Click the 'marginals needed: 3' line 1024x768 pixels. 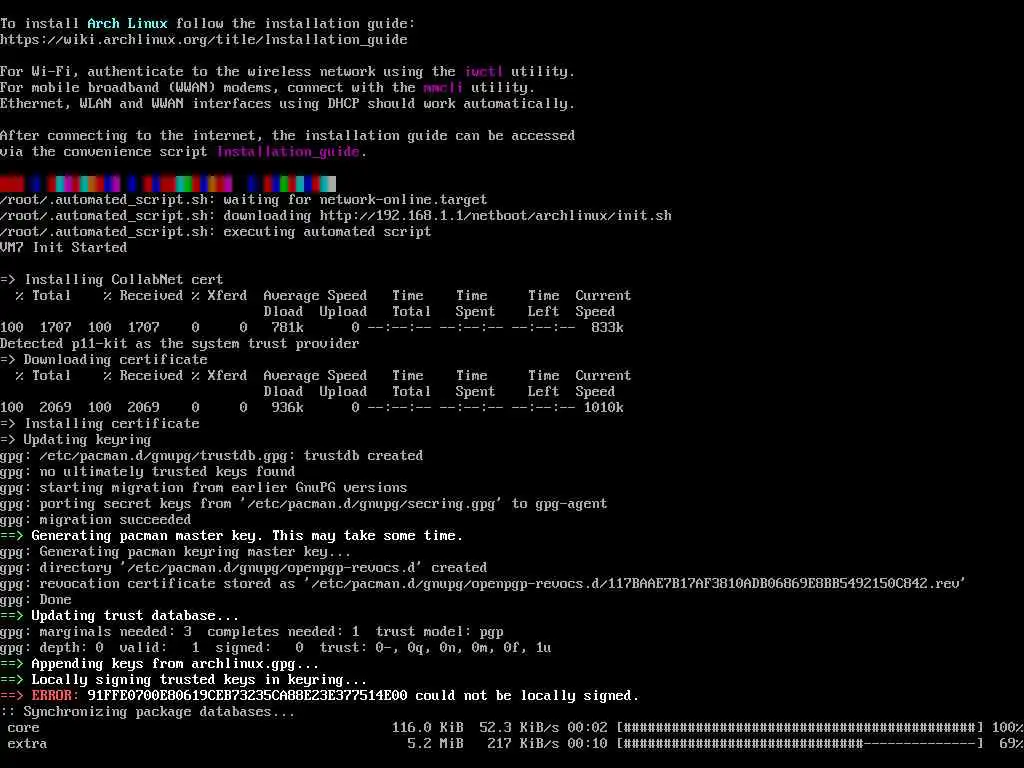[251, 632]
